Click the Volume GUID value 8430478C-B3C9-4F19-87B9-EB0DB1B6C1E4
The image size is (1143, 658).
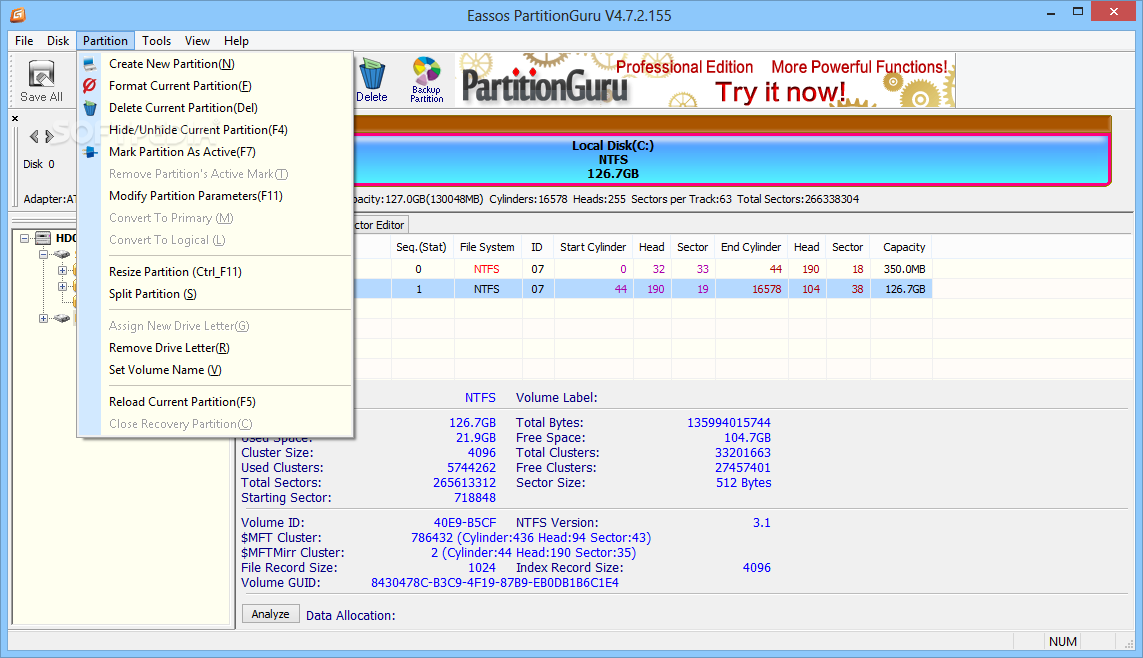click(x=495, y=583)
